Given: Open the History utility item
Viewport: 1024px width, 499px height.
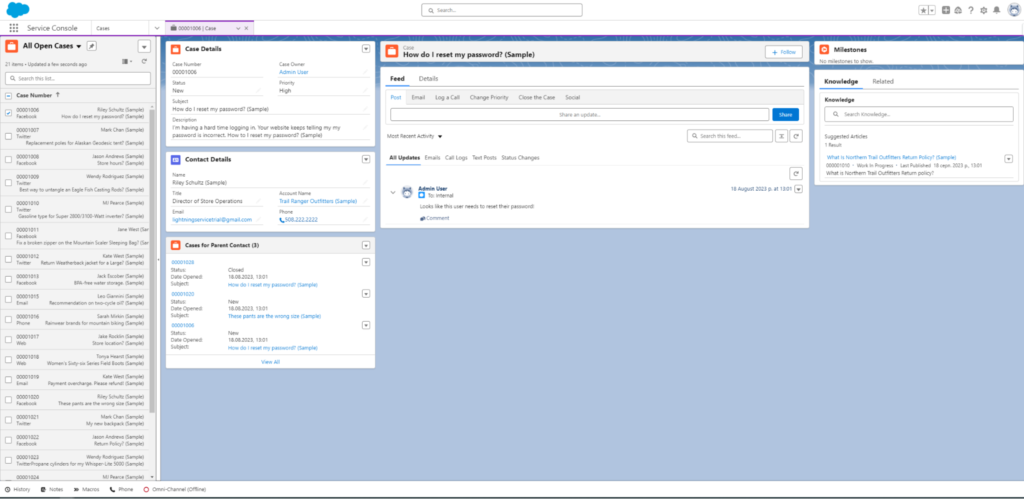Looking at the screenshot, I should (x=17, y=490).
